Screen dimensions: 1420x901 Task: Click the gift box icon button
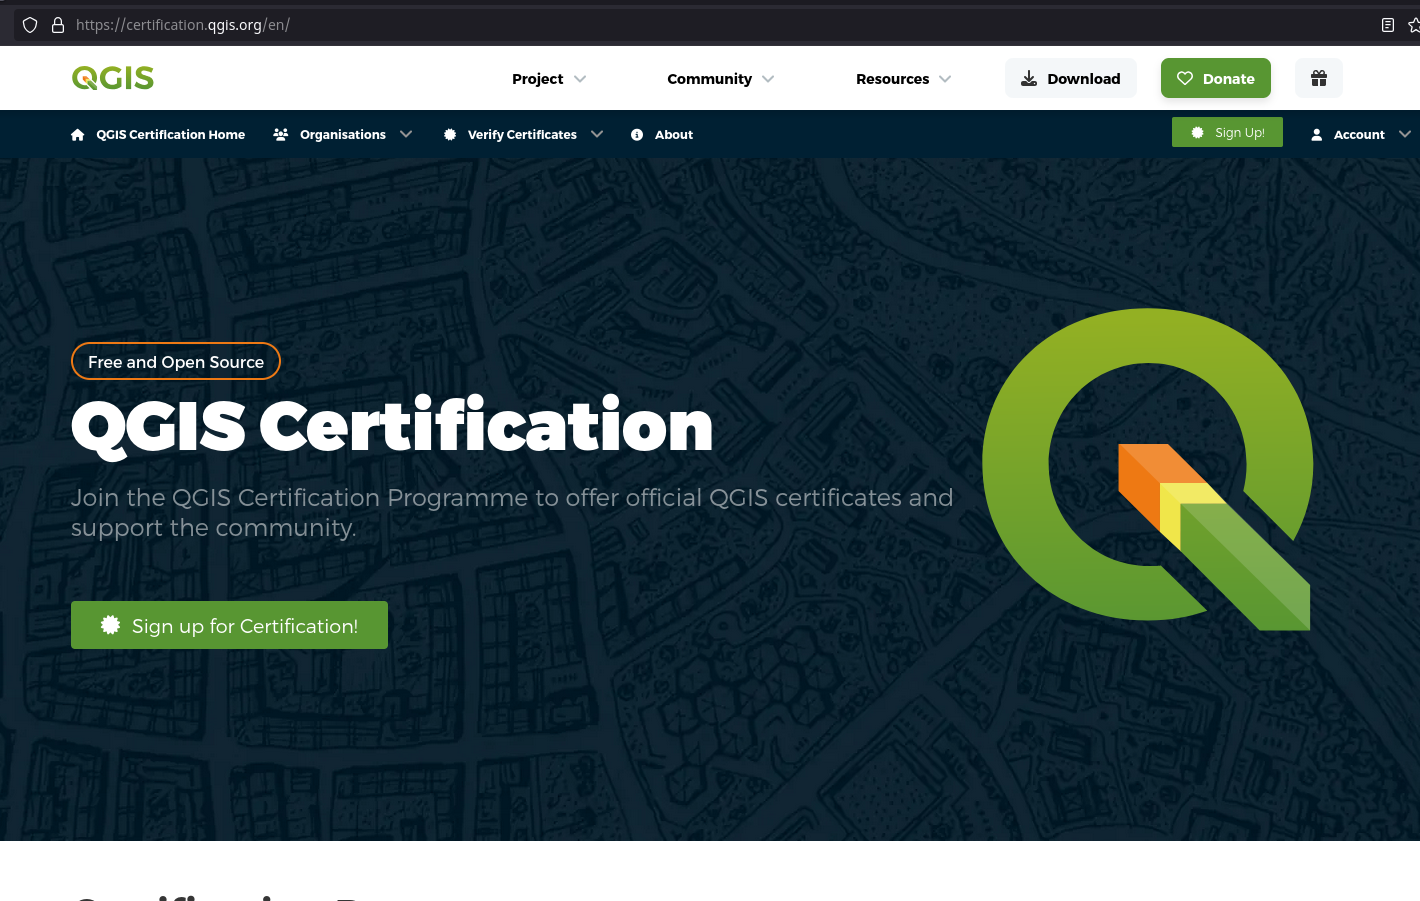(1319, 78)
